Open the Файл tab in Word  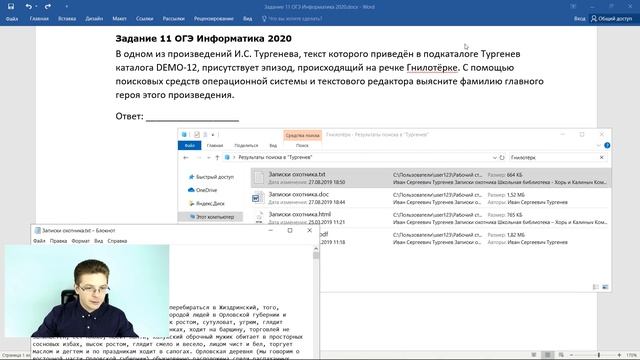click(x=12, y=19)
